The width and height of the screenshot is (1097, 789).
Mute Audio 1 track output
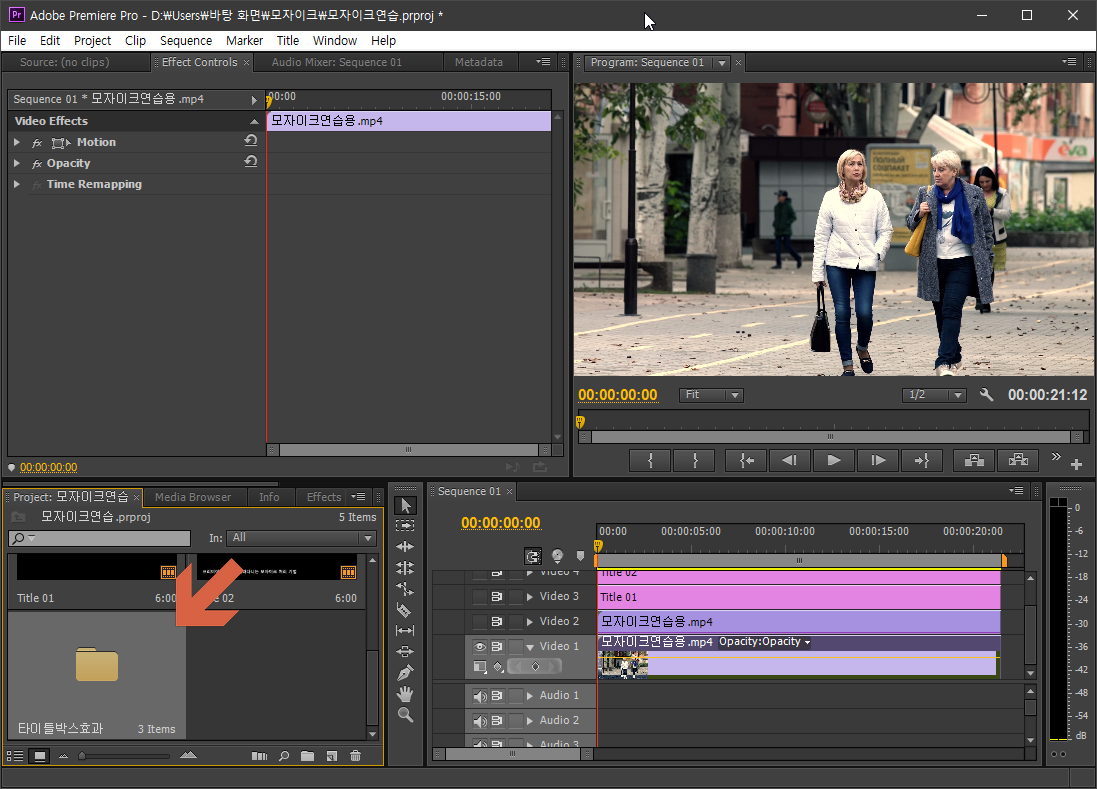tap(480, 696)
